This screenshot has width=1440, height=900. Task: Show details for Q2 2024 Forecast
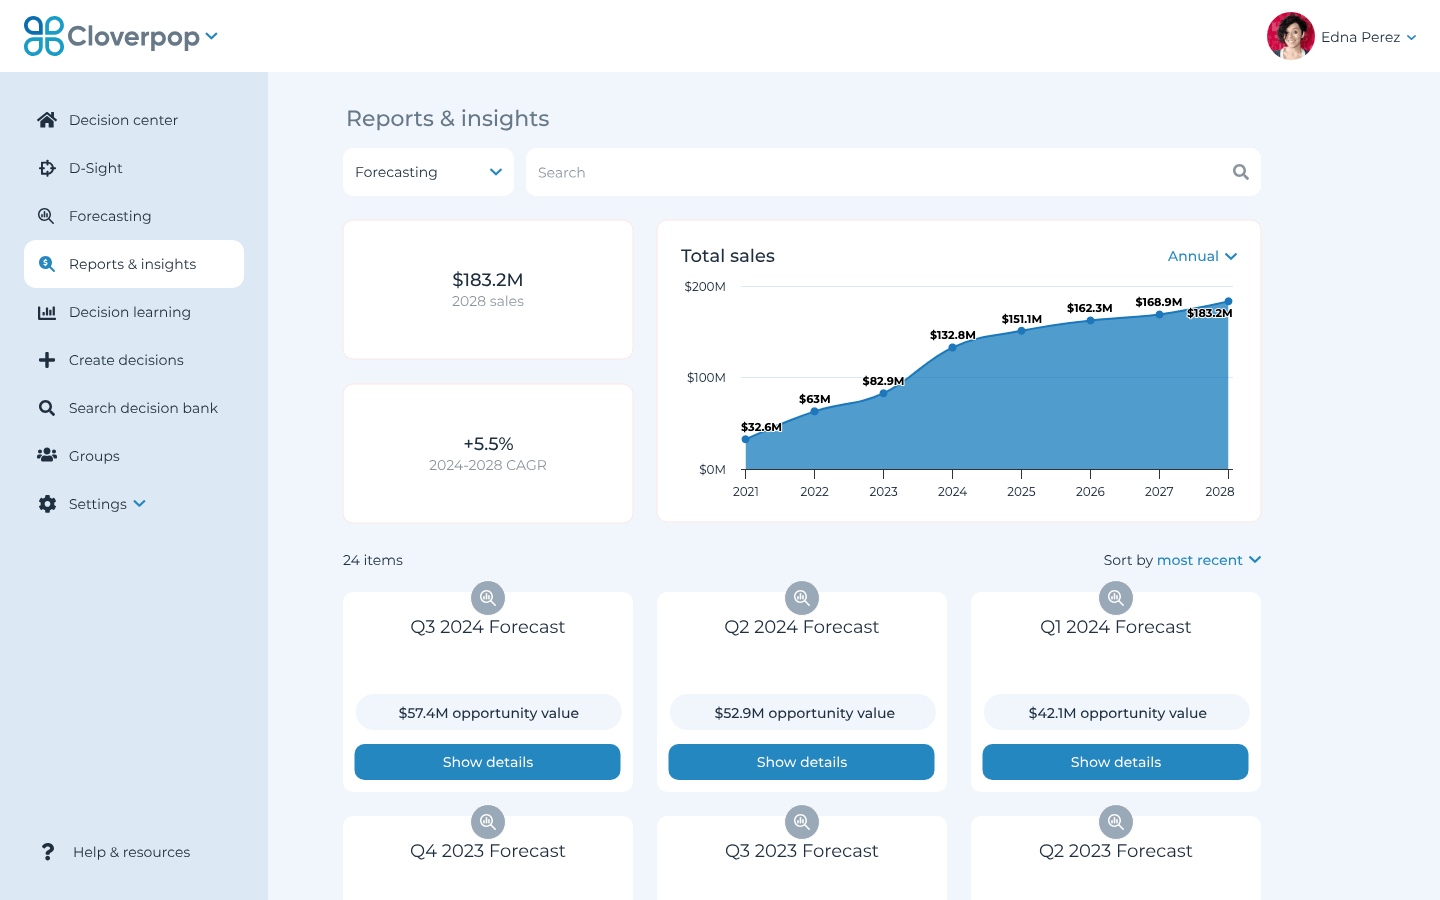coord(801,762)
